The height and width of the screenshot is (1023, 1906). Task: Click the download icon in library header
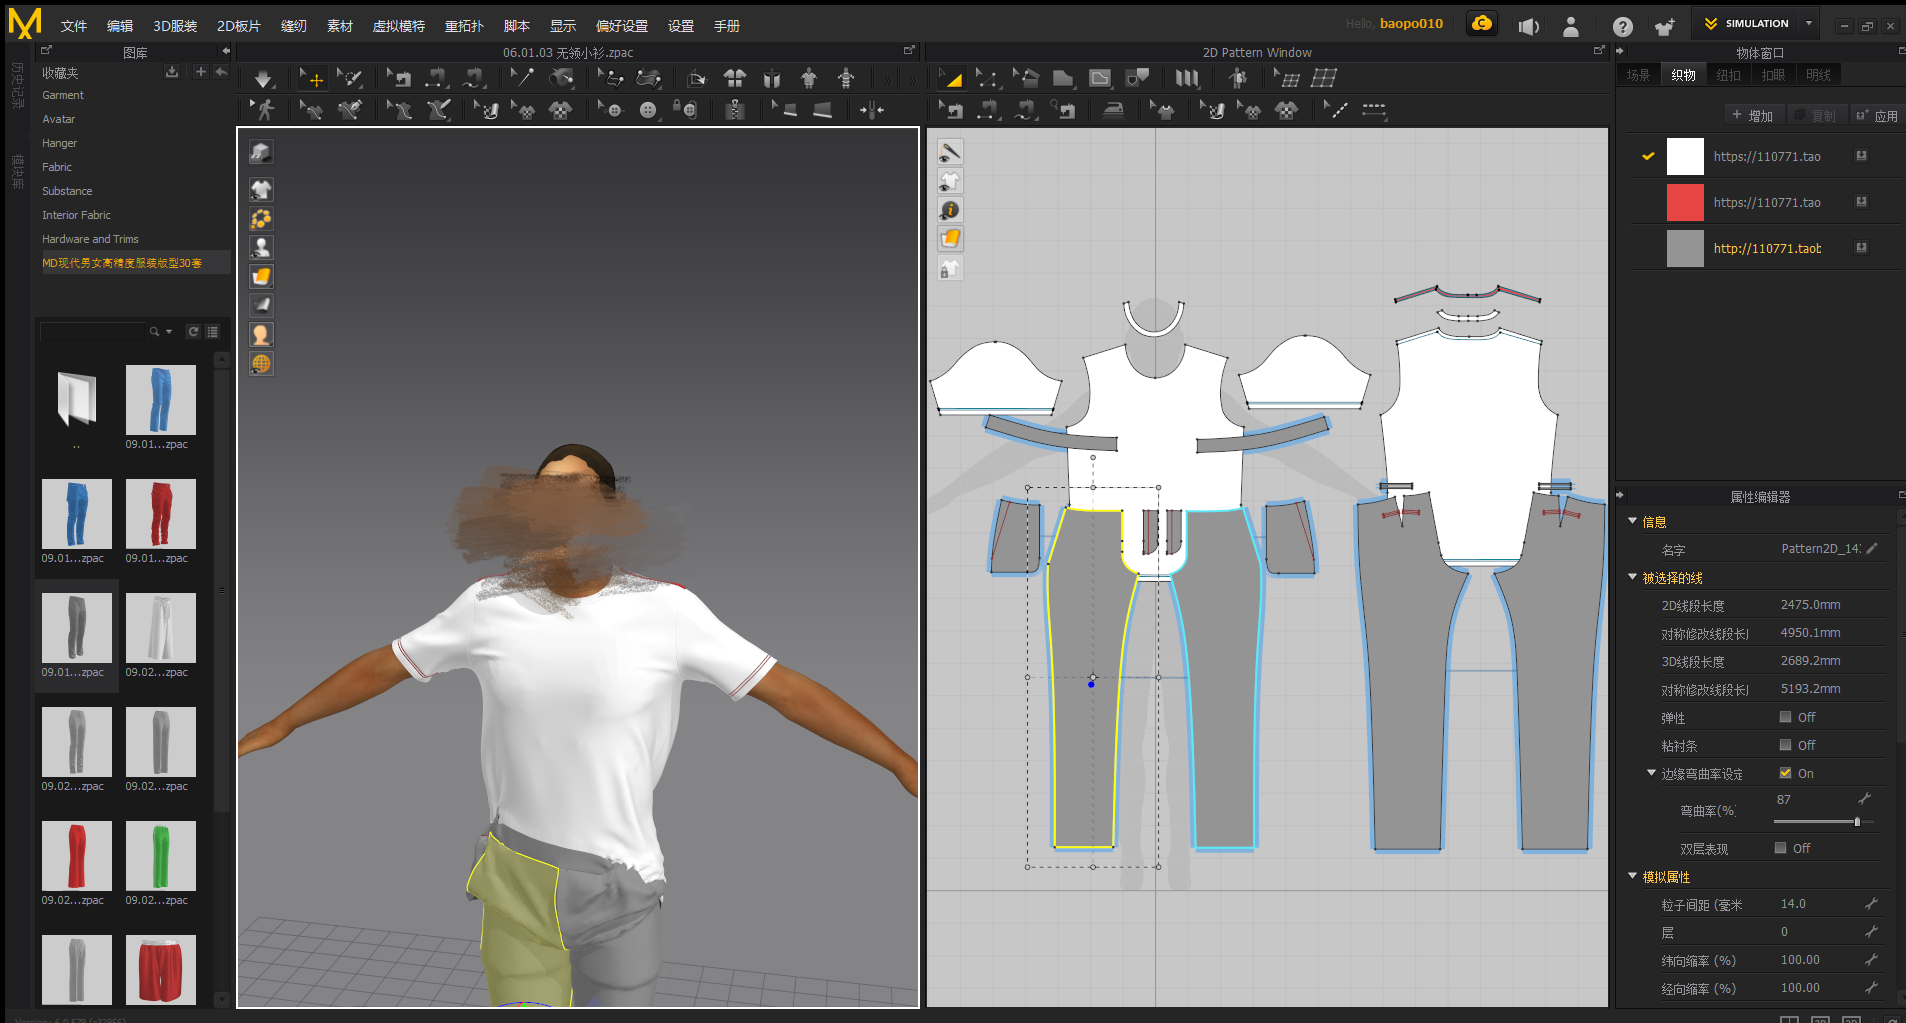(x=172, y=72)
